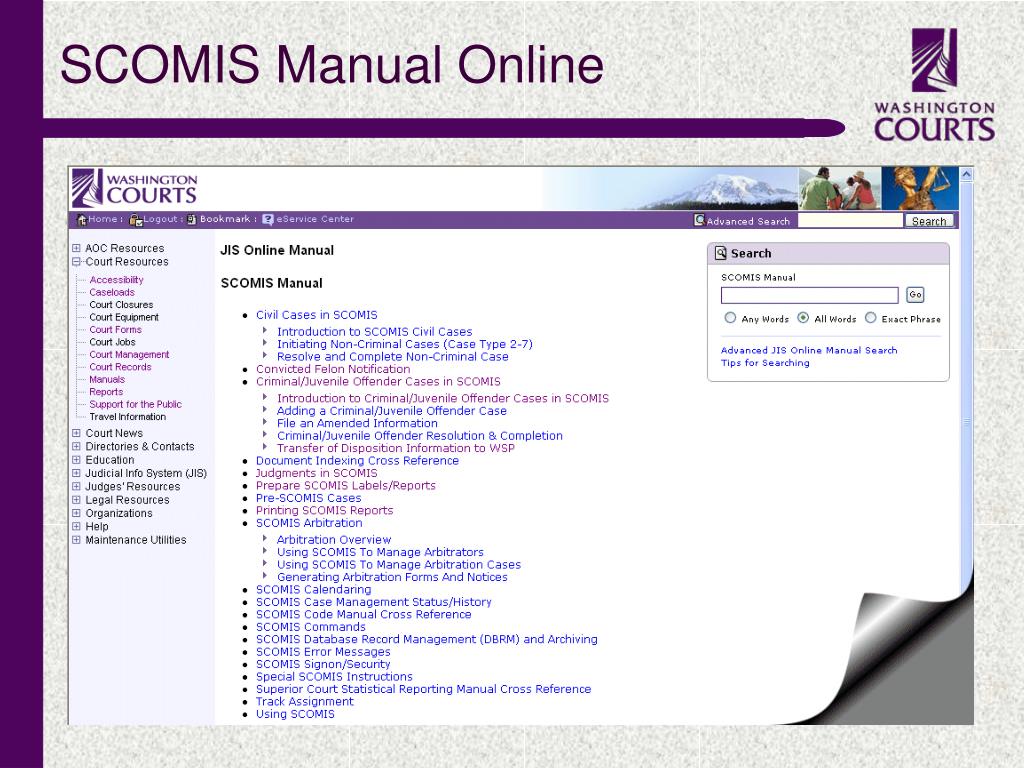Click the SCOMIS Manual search input field
This screenshot has height=768, width=1024.
pos(810,295)
